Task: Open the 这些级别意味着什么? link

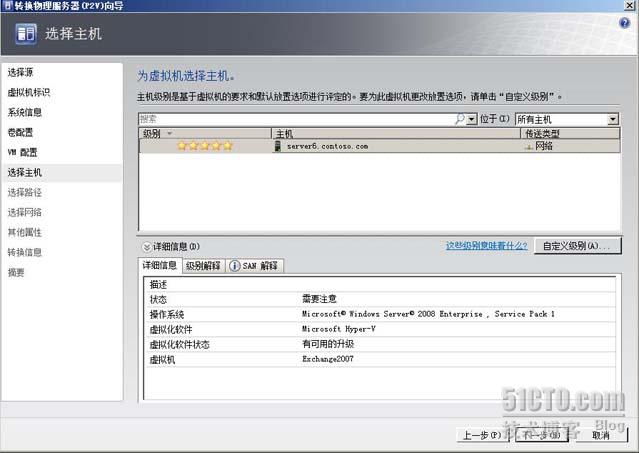Action: [x=487, y=246]
